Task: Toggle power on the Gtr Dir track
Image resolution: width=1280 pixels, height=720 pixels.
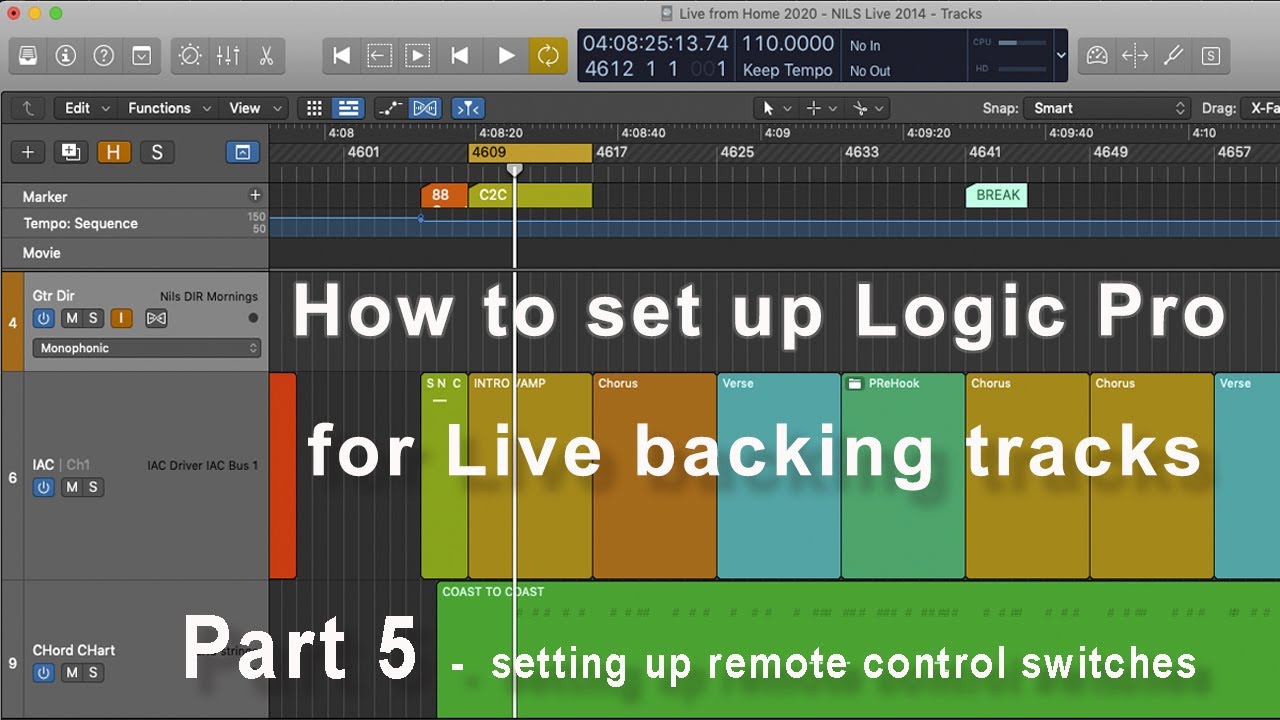Action: tap(43, 318)
